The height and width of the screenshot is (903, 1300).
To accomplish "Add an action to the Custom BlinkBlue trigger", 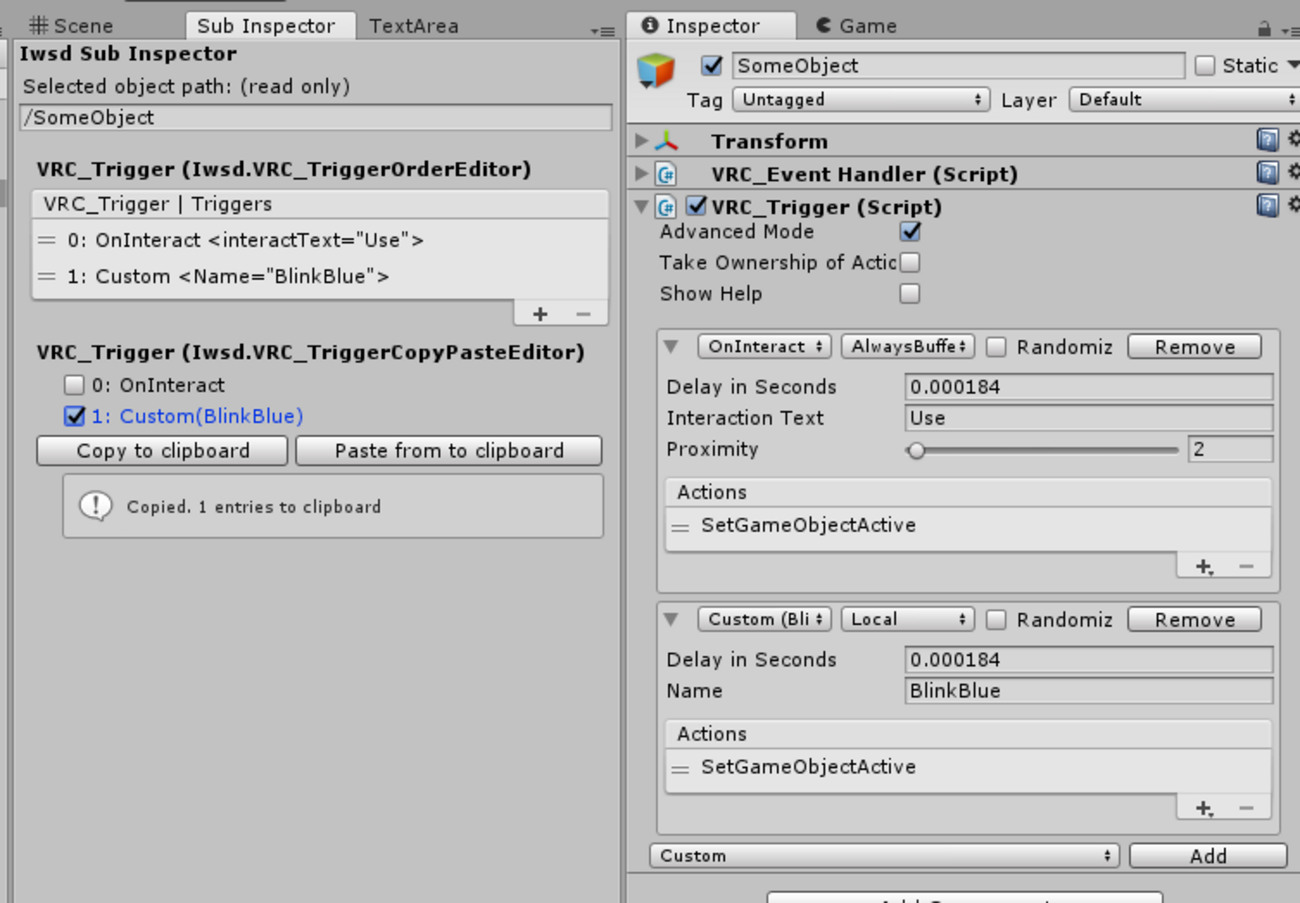I will point(1204,808).
